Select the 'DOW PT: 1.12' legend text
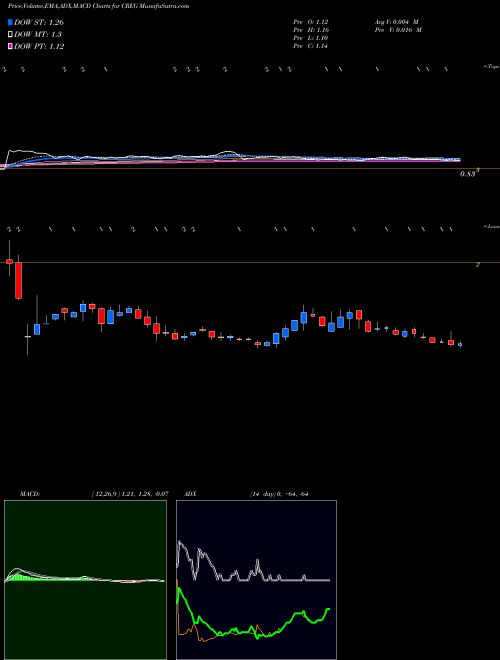 [x=39, y=46]
